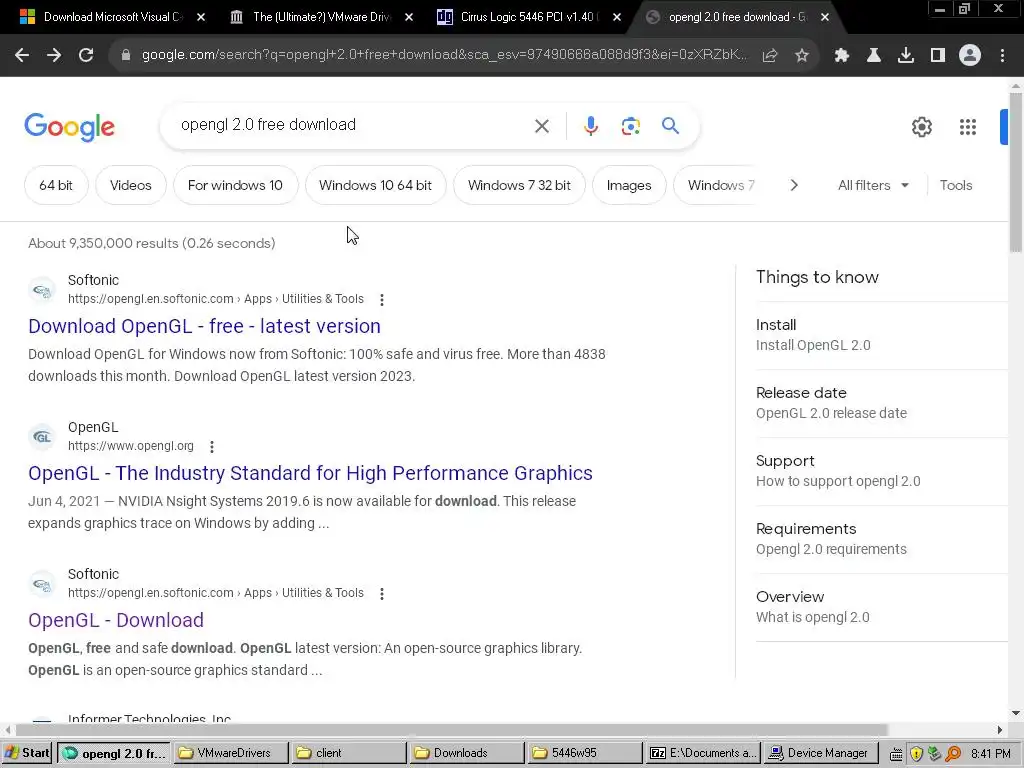Filter results by 64 bit
Viewport: 1024px width, 768px height.
click(x=56, y=185)
